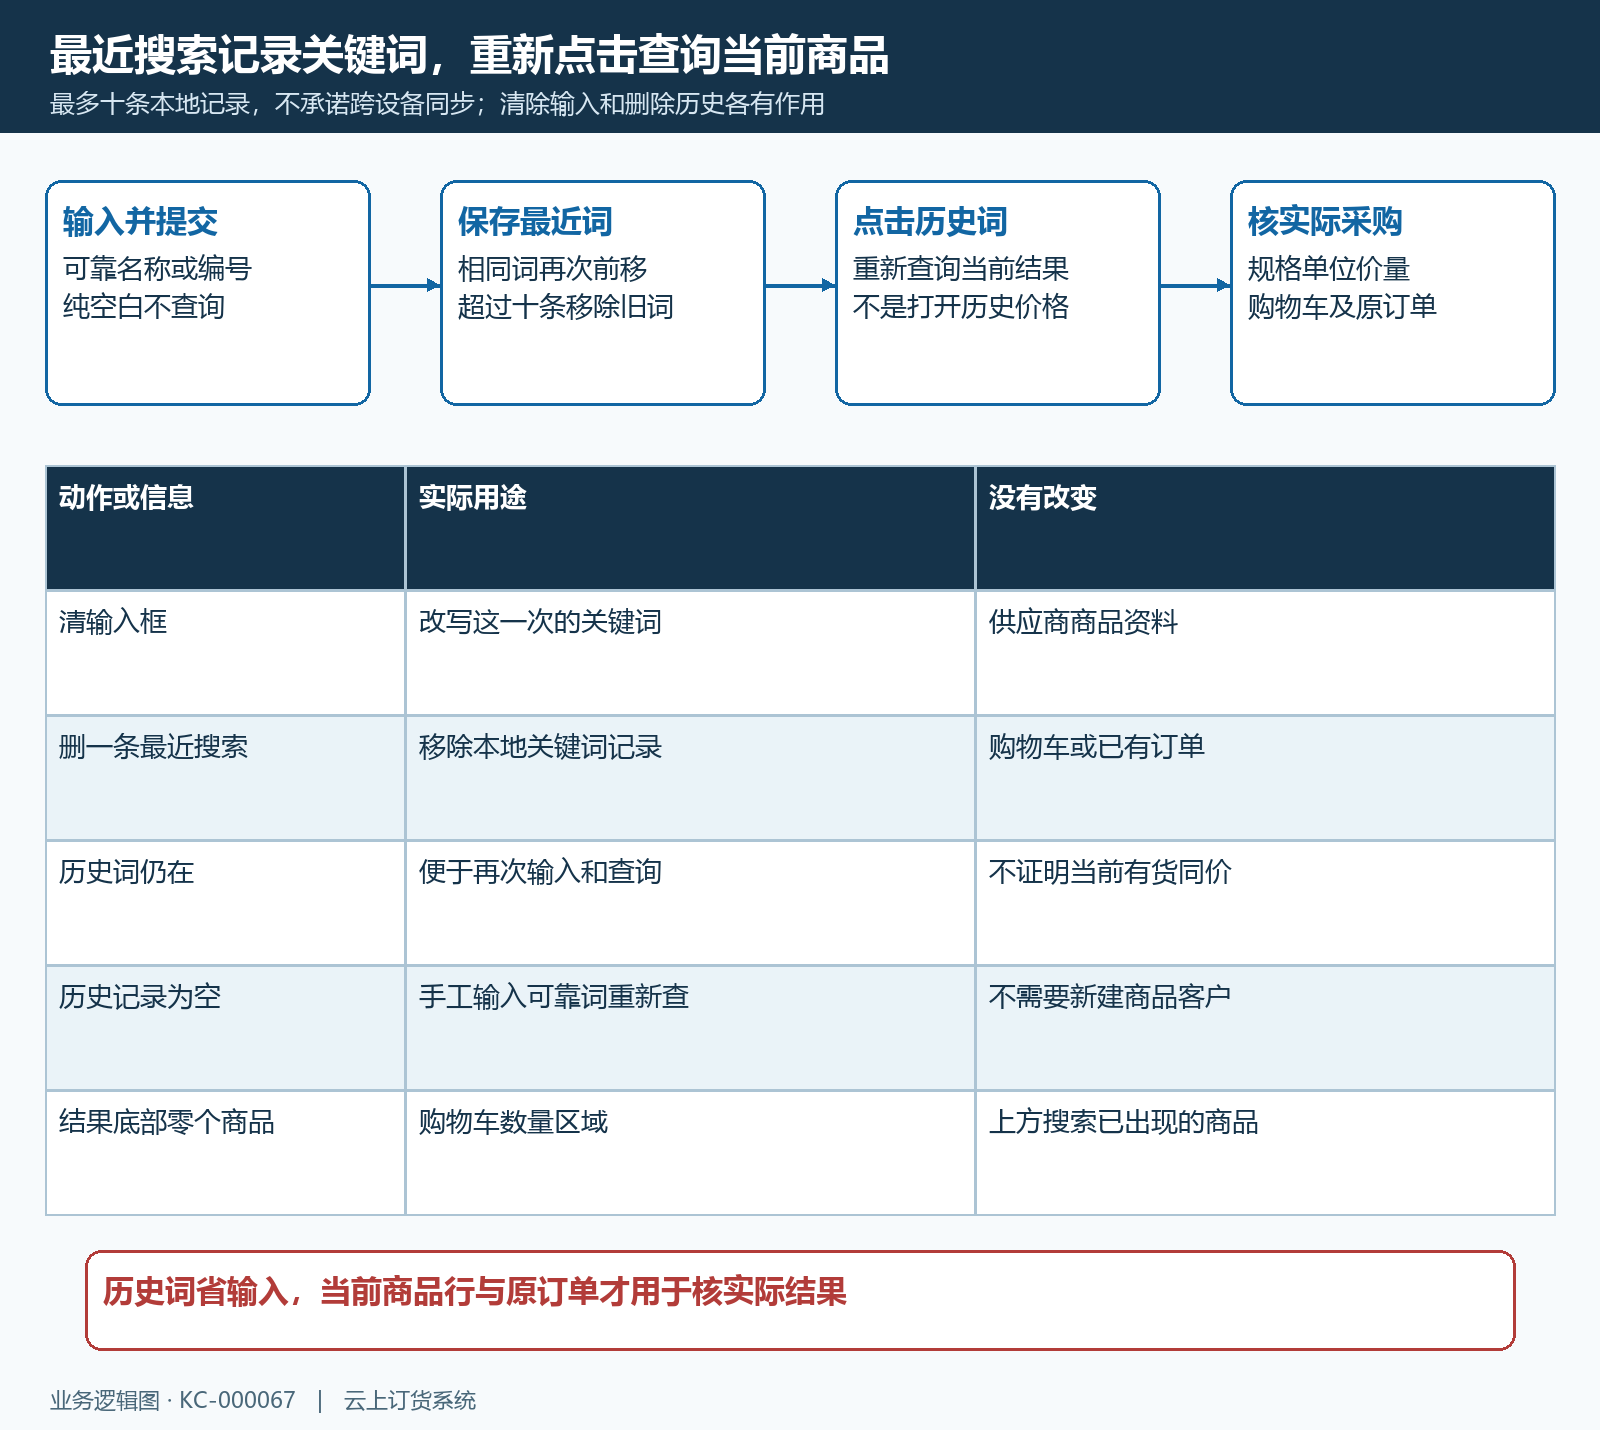Click '不是打开历史价格' text
The height and width of the screenshot is (1430, 1600).
click(960, 307)
